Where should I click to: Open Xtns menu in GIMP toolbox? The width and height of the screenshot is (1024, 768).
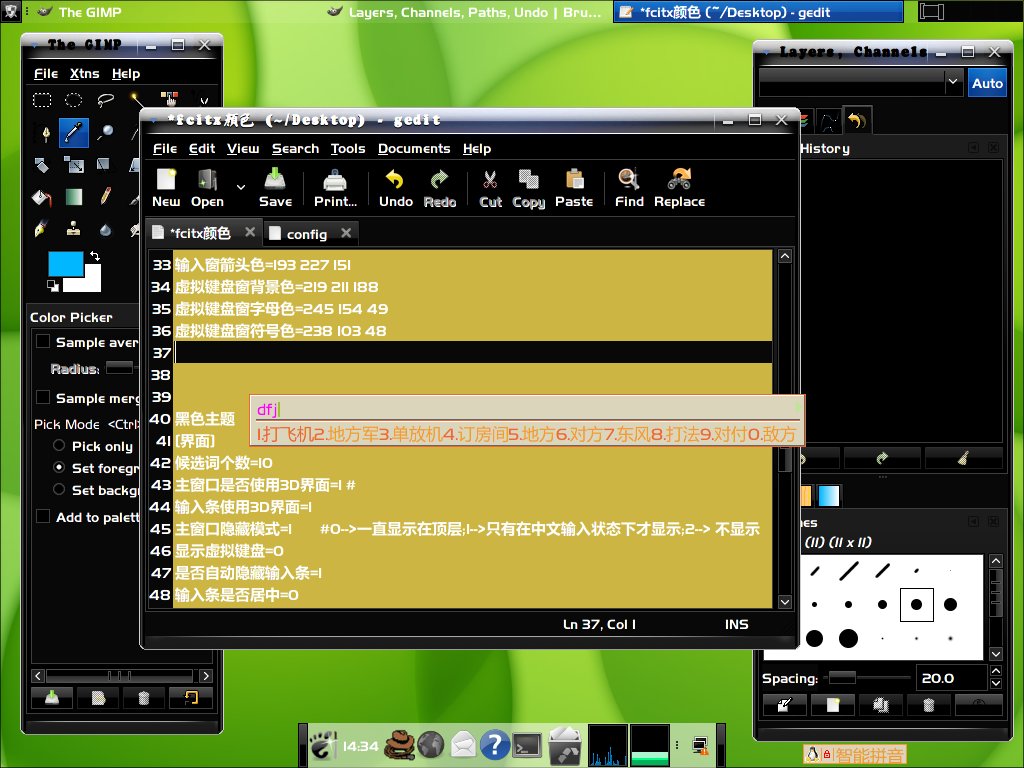tap(84, 73)
